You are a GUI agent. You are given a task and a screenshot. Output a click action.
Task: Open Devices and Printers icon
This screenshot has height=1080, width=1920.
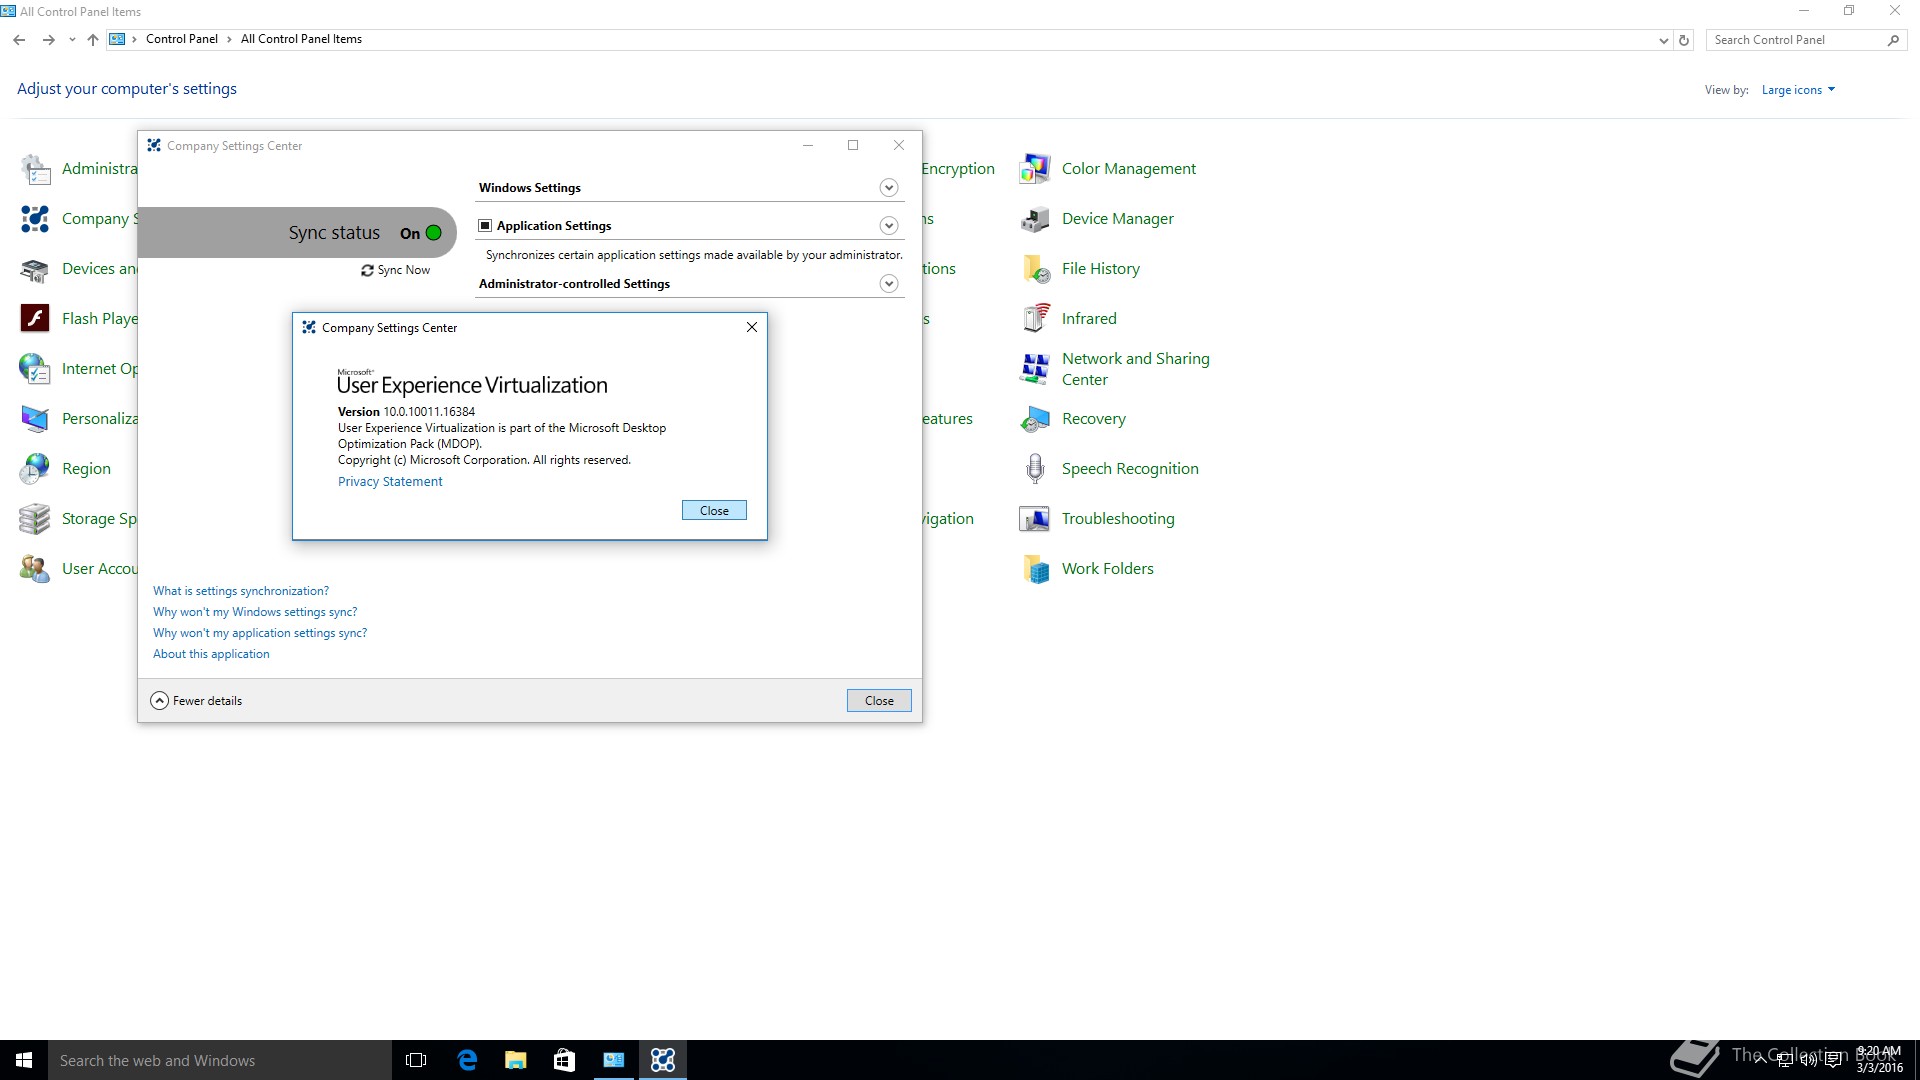coord(36,269)
